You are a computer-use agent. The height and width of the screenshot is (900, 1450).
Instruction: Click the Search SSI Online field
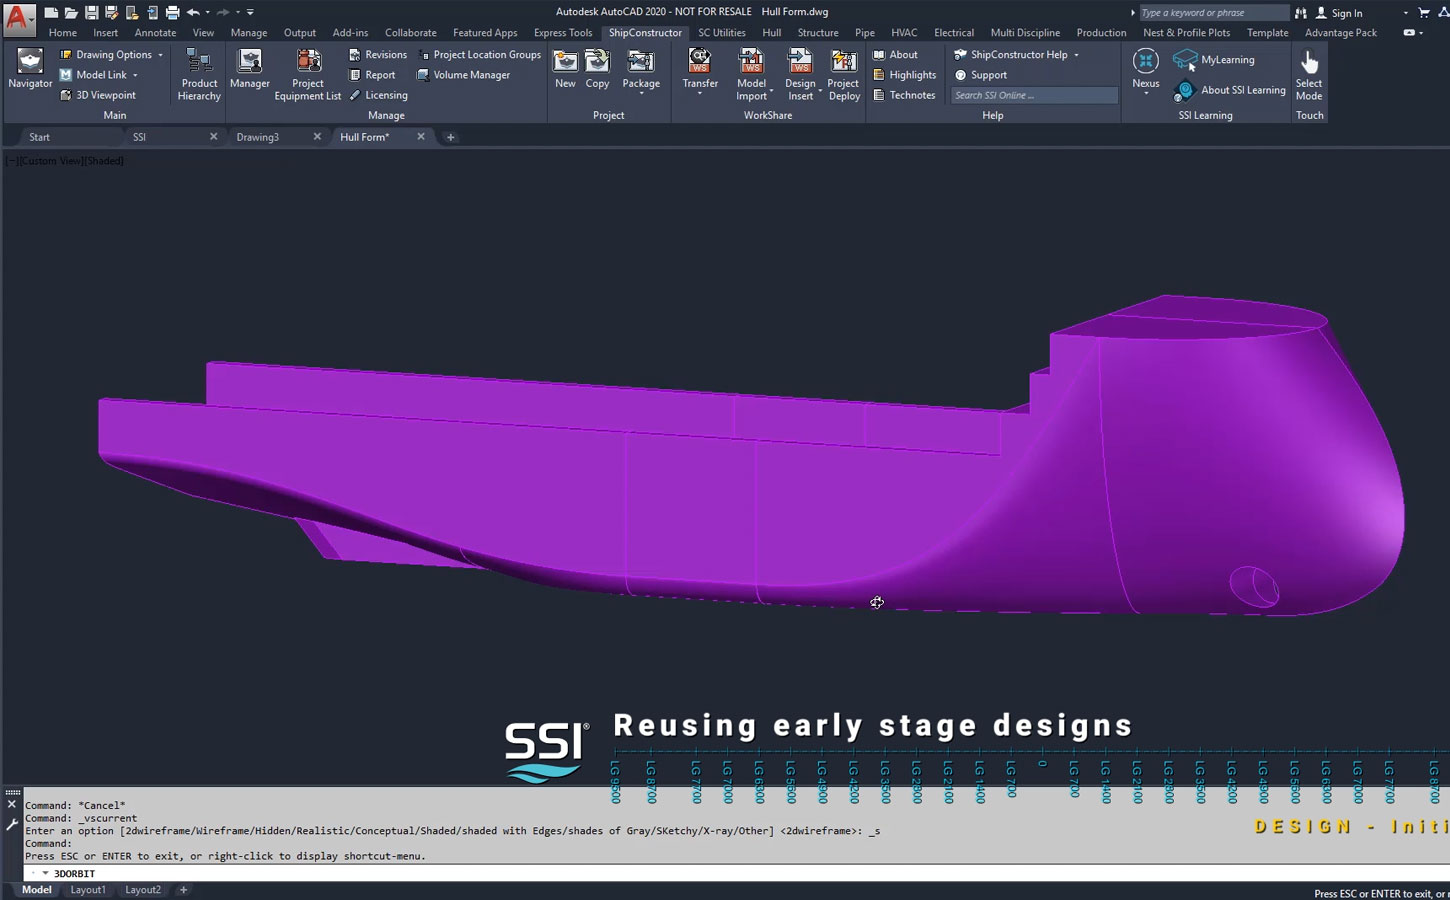pos(1032,94)
